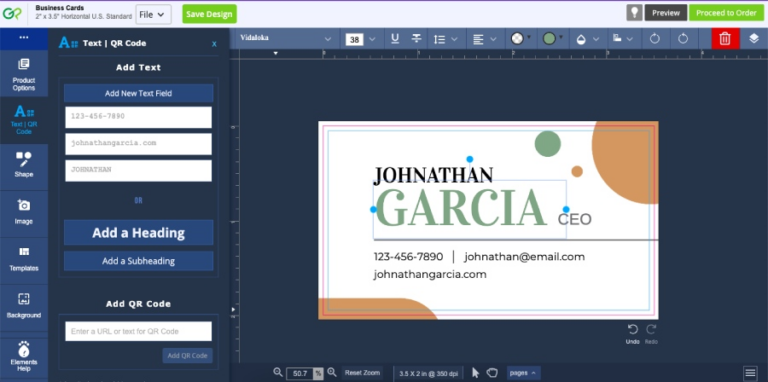Select johnathangarcia.com text on card
Image resolution: width=768 pixels, height=382 pixels.
click(x=430, y=274)
